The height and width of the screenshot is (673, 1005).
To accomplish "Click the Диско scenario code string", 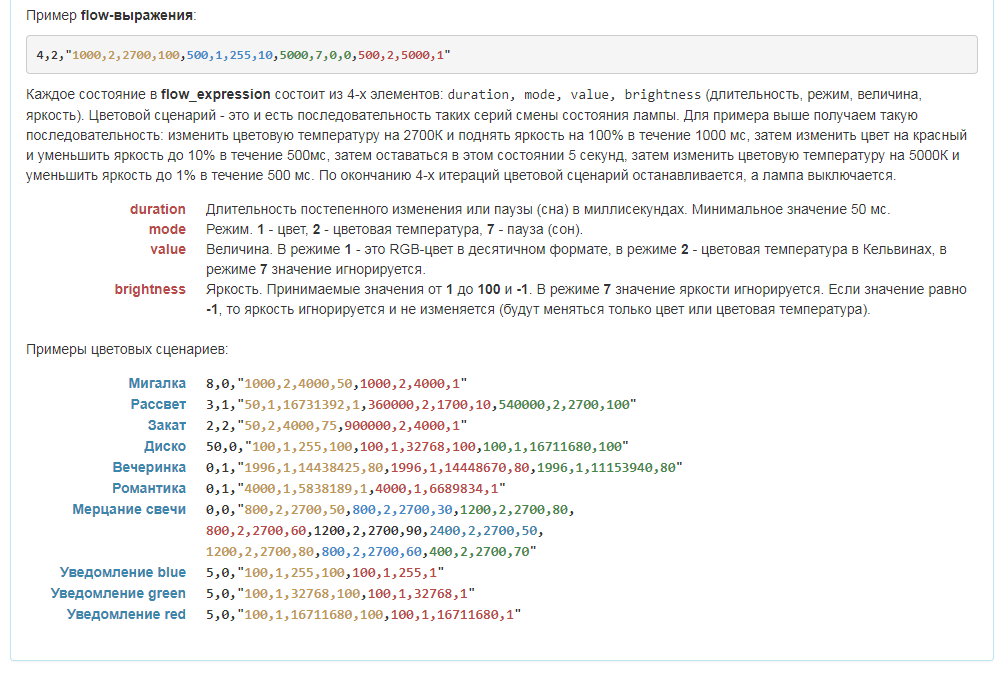I will (x=417, y=447).
